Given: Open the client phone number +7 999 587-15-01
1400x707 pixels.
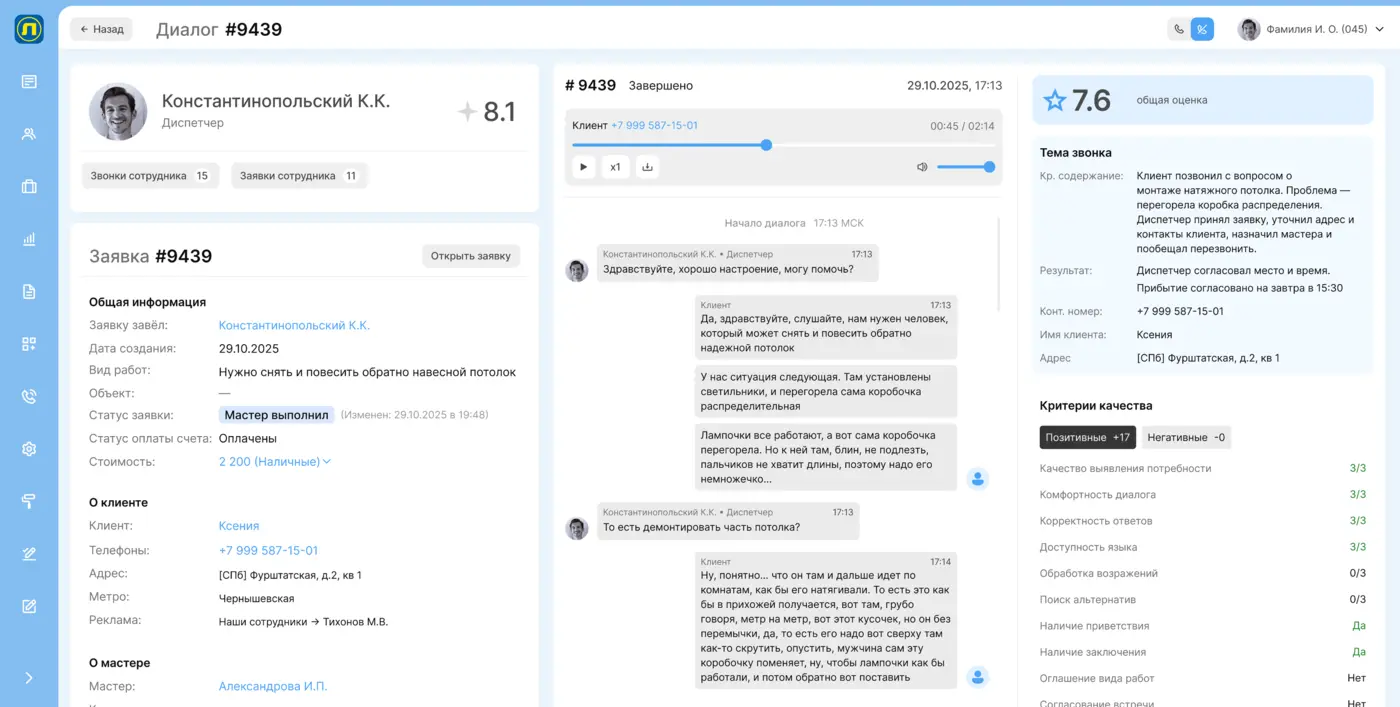Looking at the screenshot, I should point(268,550).
